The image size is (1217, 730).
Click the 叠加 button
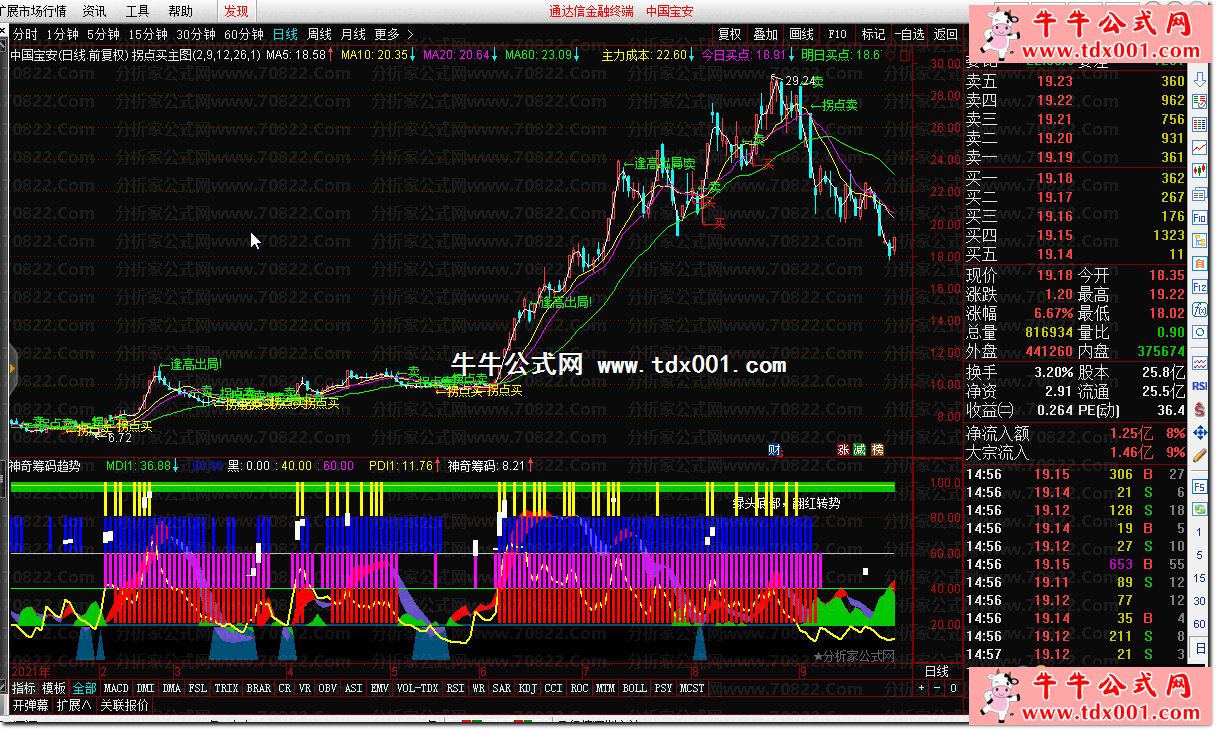pos(766,34)
